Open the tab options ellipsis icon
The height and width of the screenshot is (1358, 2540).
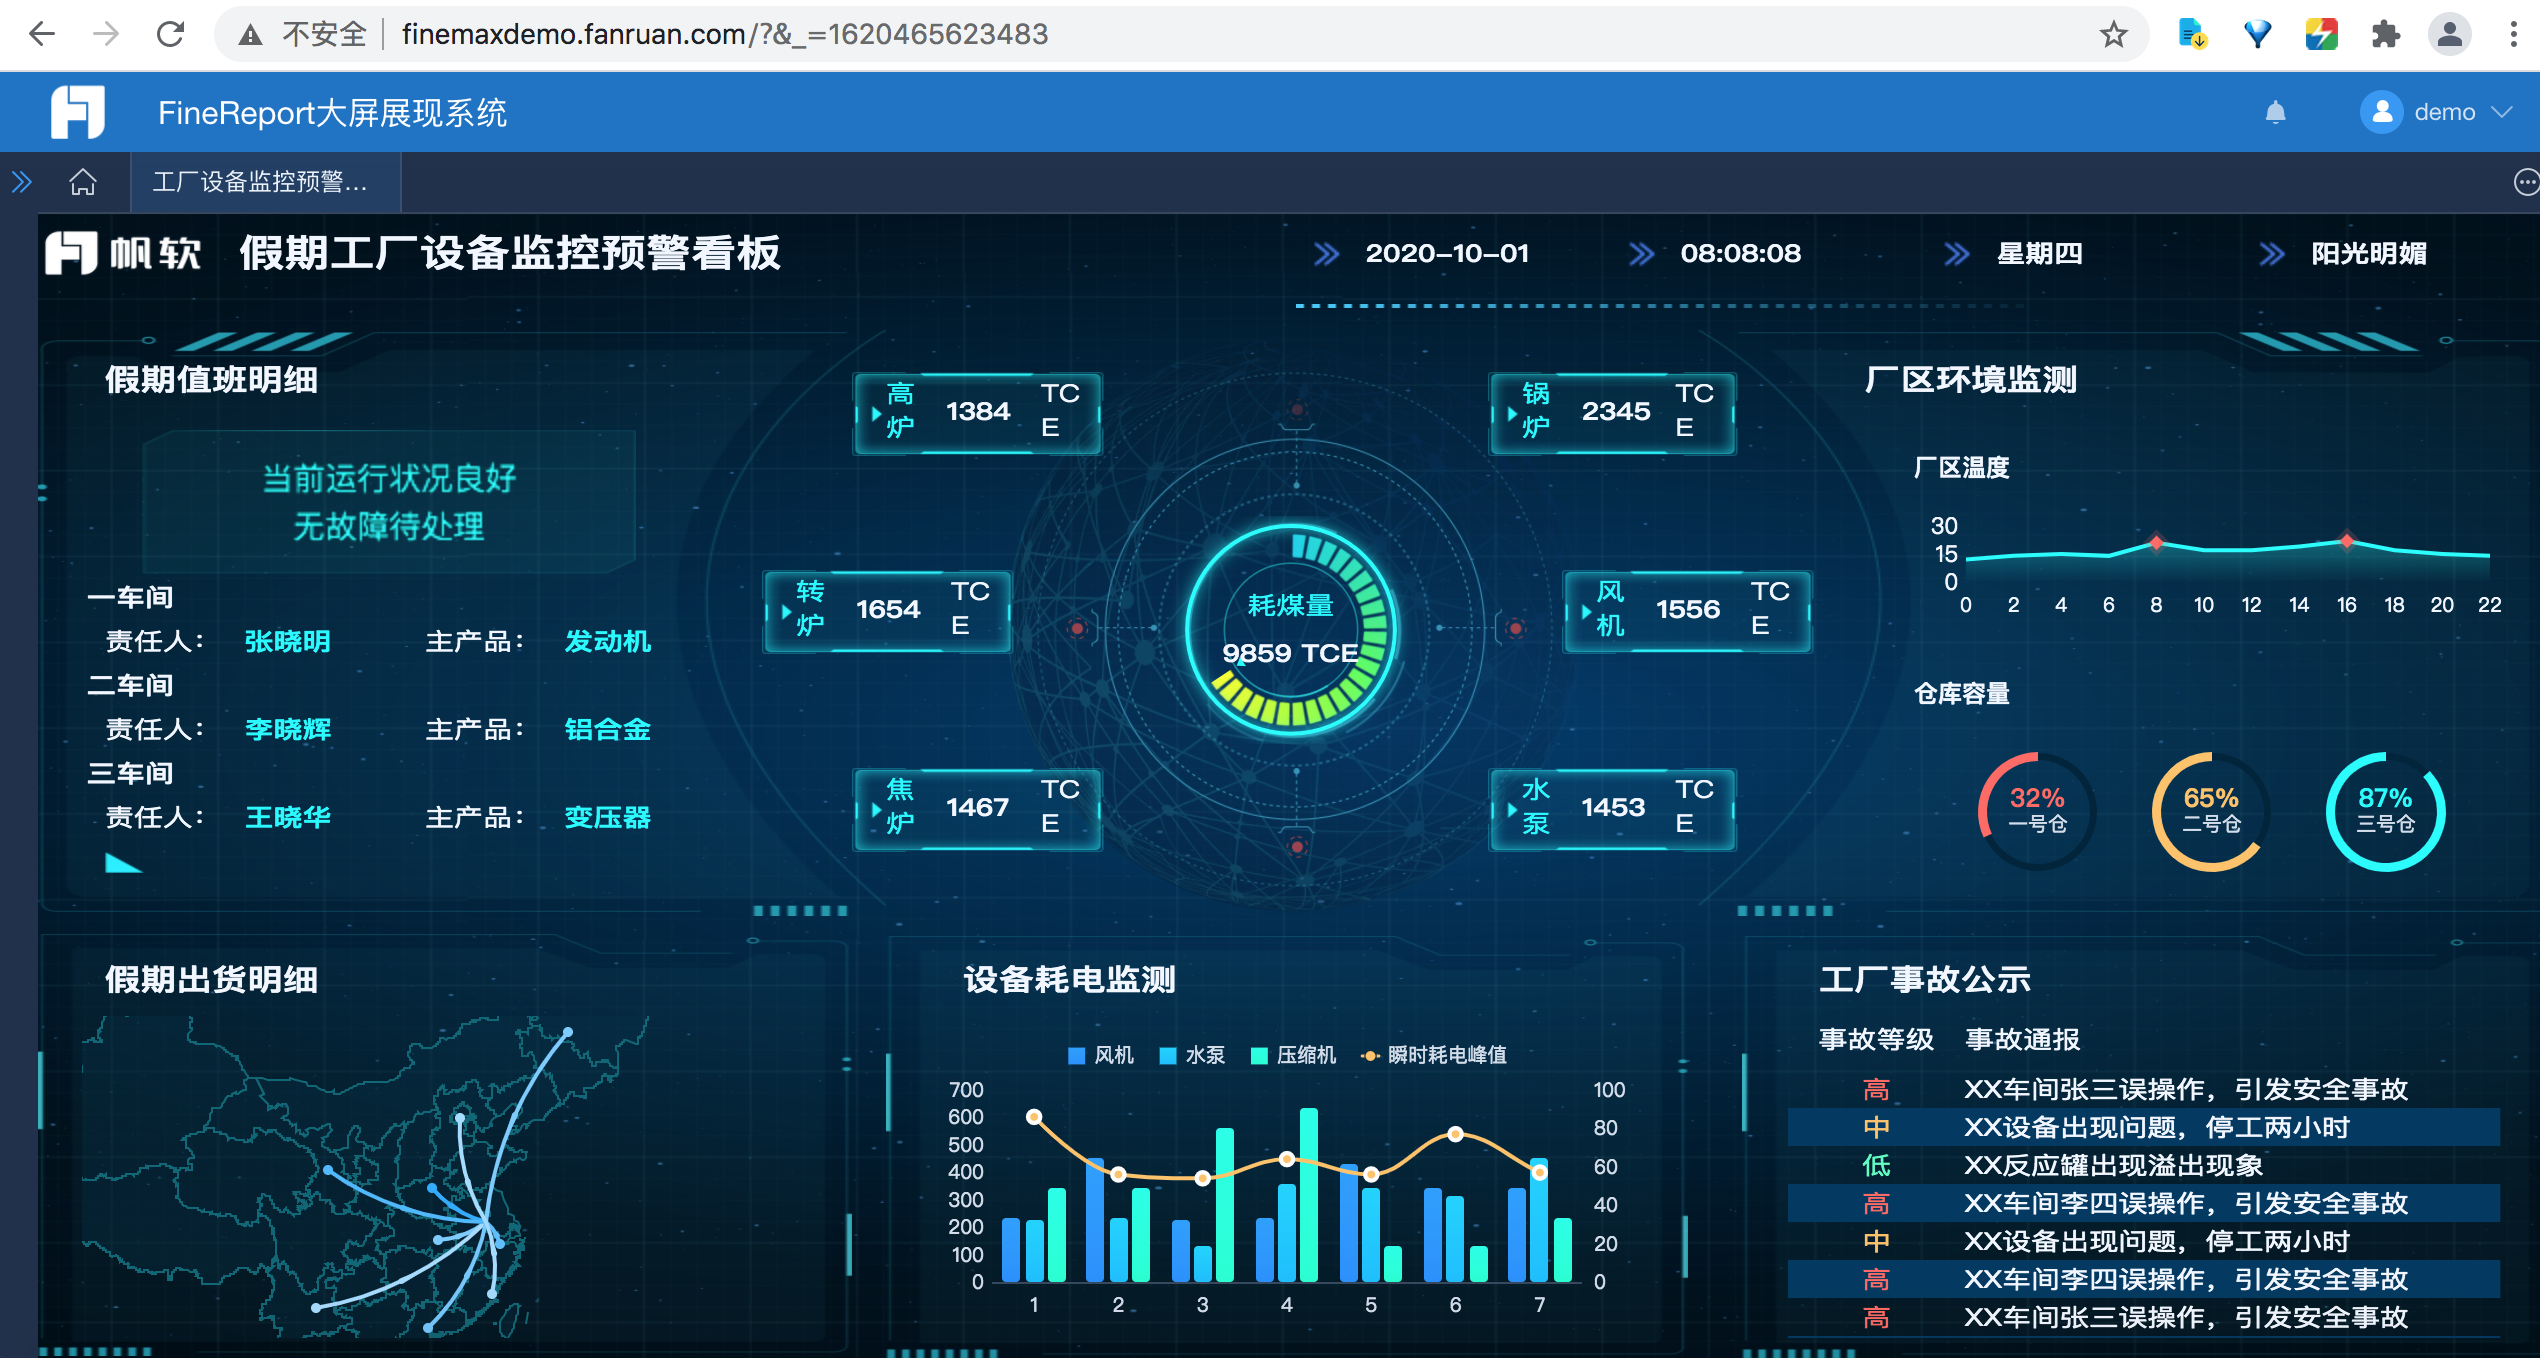click(x=2526, y=182)
